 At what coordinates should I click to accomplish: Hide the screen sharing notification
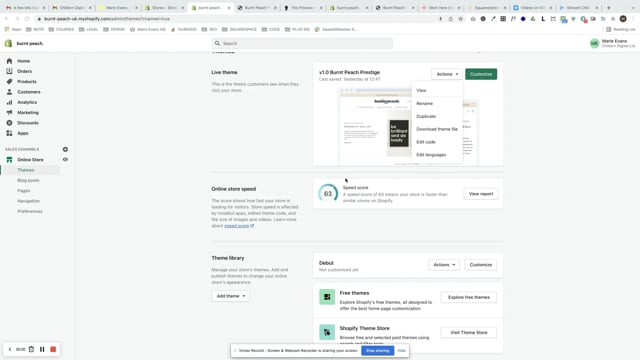coord(402,351)
